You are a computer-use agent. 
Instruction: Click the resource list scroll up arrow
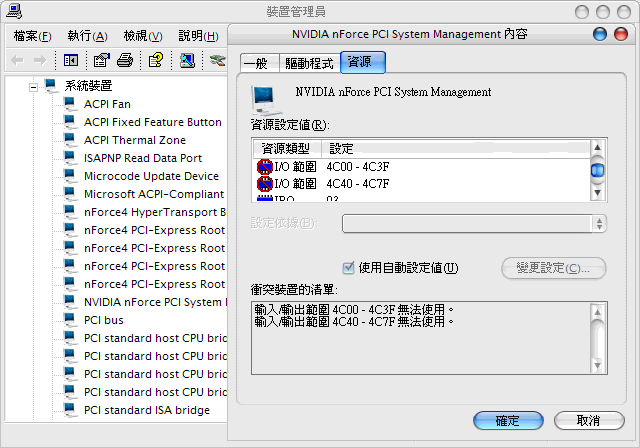(x=597, y=147)
